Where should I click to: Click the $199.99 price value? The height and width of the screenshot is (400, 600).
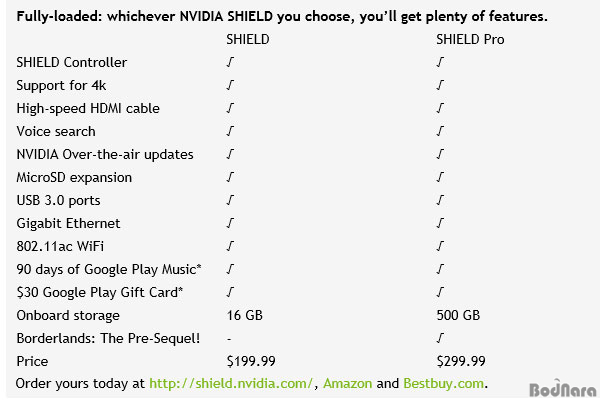coord(251,361)
